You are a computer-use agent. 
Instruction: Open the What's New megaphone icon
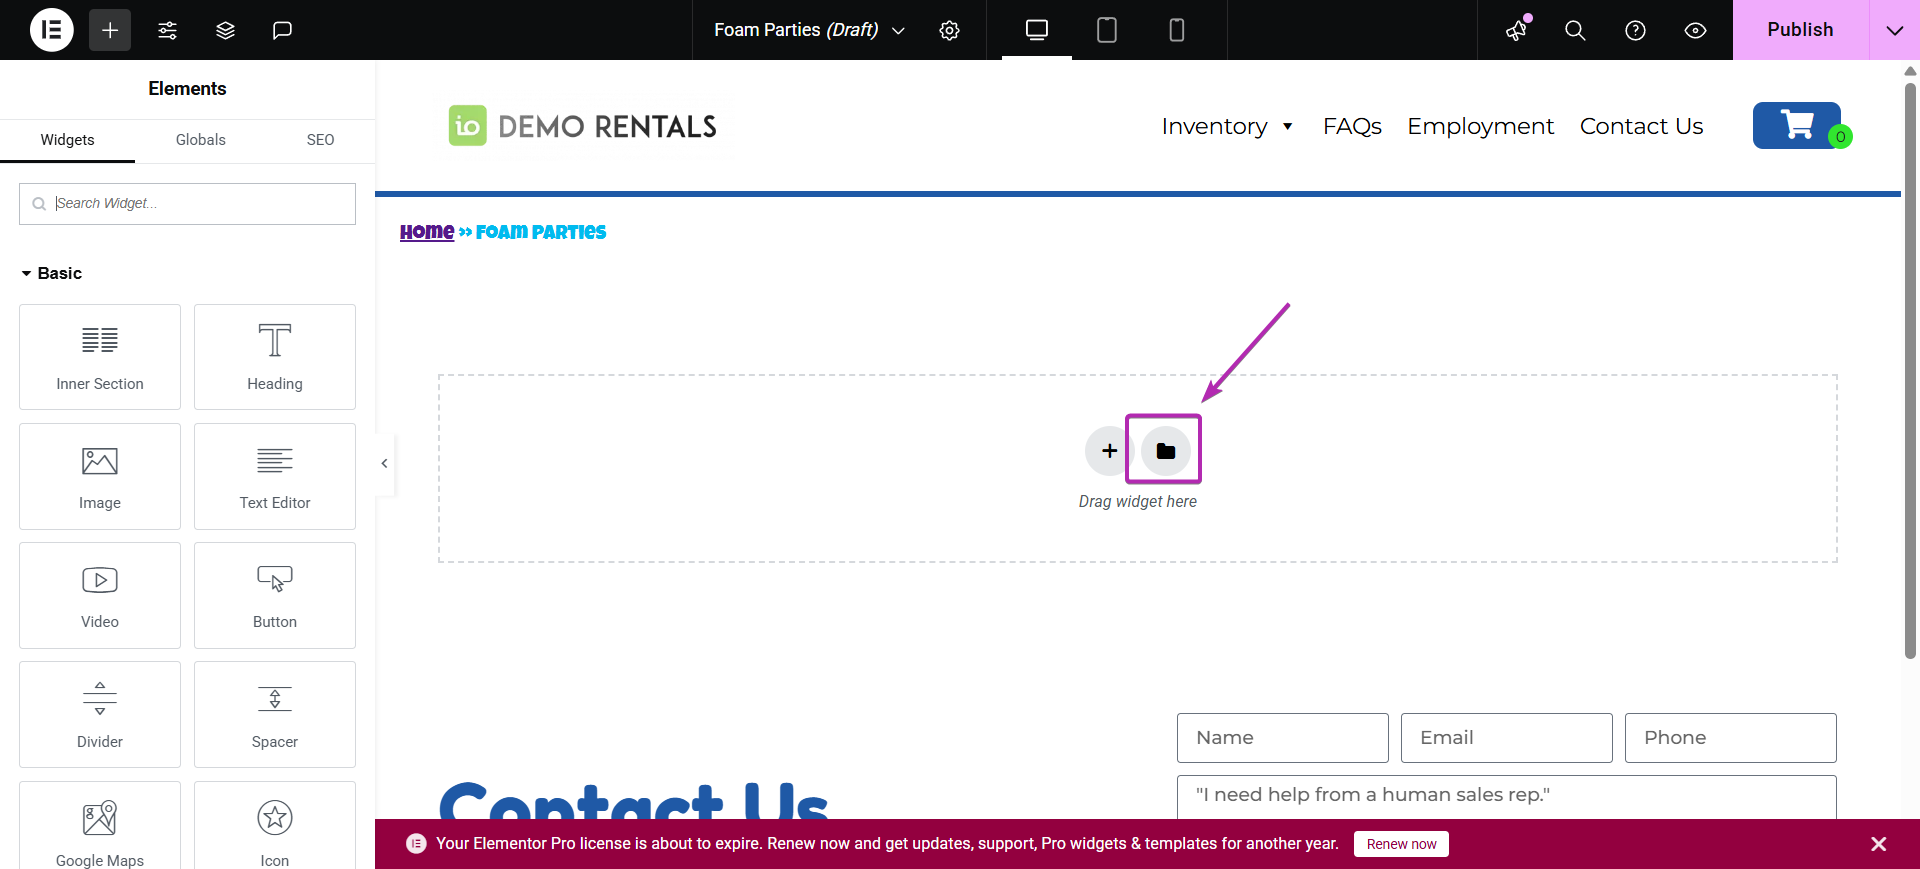[1517, 30]
